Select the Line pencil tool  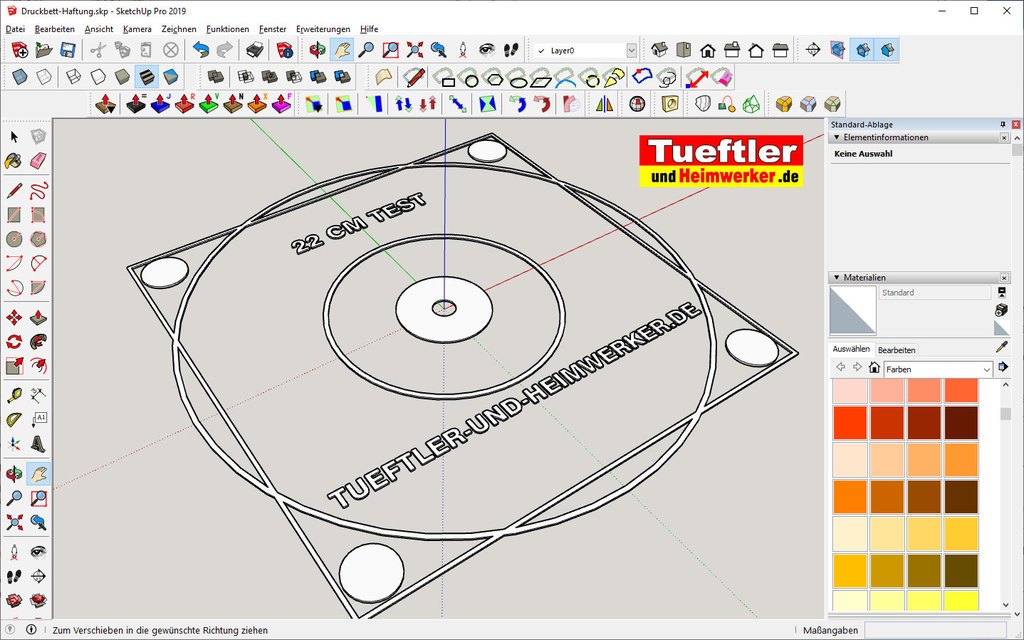click(x=14, y=191)
